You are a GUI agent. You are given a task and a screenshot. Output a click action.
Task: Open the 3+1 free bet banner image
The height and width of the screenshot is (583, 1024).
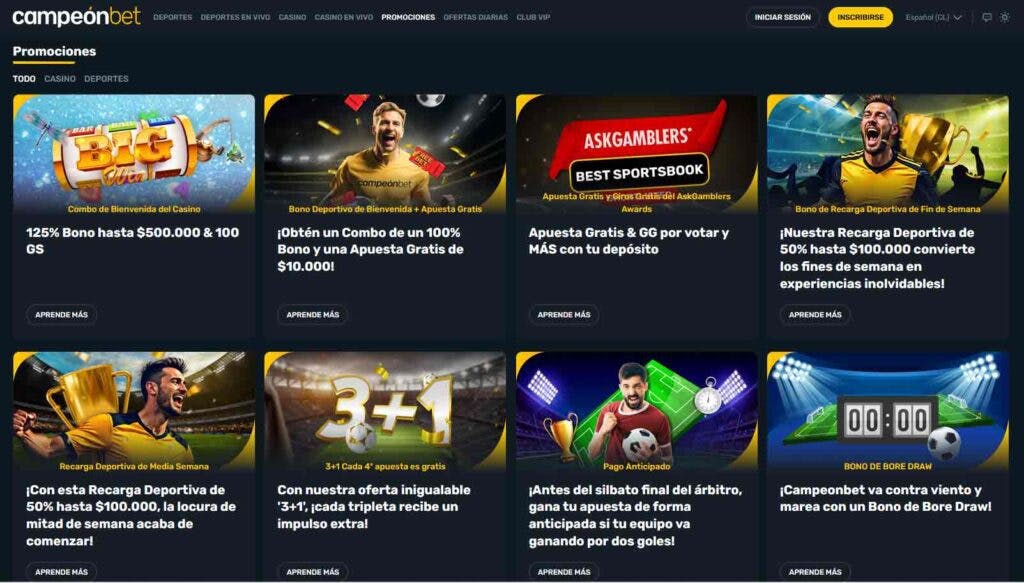pyautogui.click(x=385, y=411)
